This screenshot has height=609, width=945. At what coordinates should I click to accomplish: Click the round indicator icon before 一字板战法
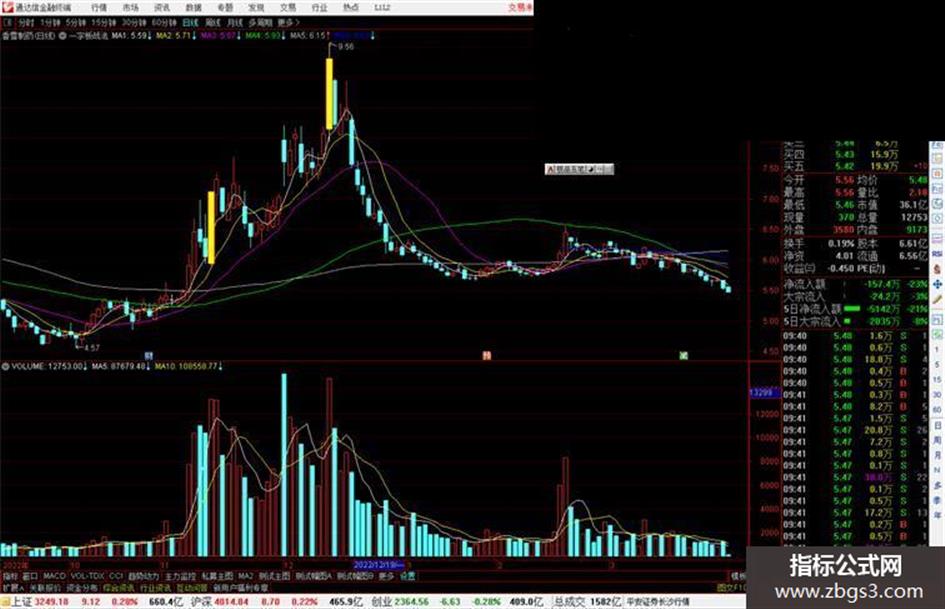pyautogui.click(x=63, y=36)
